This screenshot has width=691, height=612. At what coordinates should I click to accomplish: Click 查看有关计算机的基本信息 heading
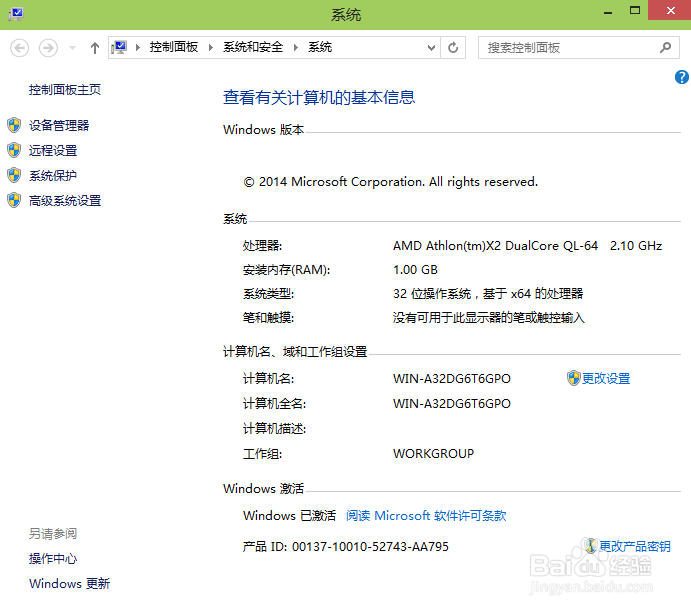pyautogui.click(x=319, y=97)
